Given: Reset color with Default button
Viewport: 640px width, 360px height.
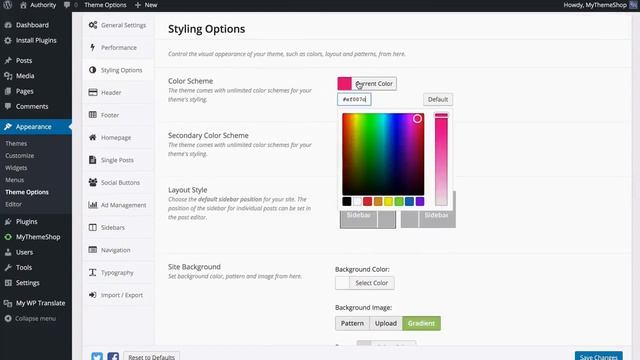Looking at the screenshot, I should [x=438, y=99].
